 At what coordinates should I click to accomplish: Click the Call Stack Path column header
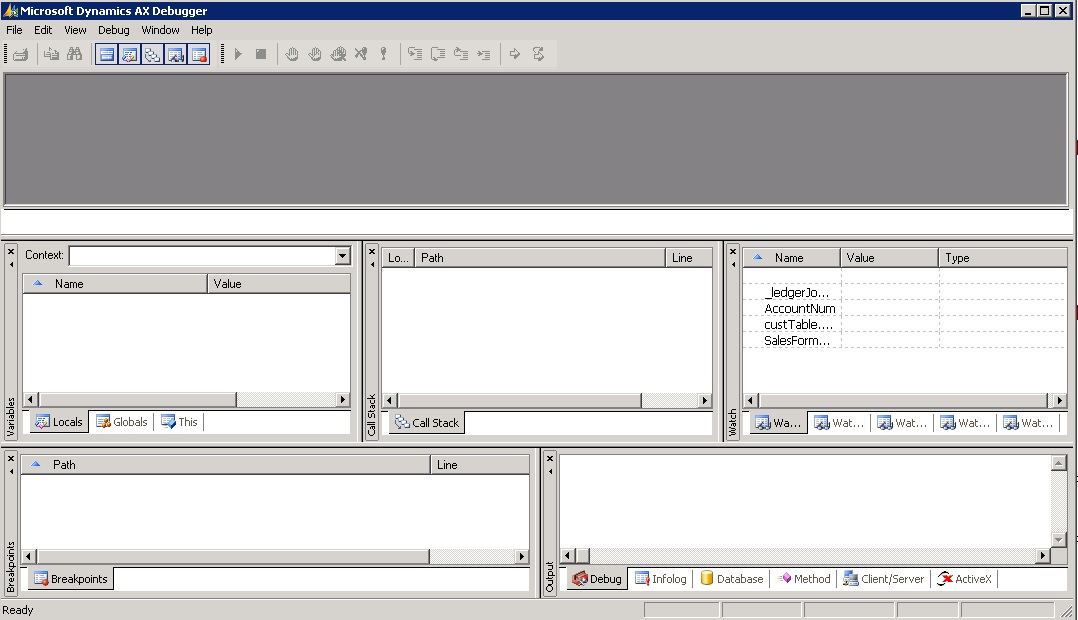tap(540, 258)
